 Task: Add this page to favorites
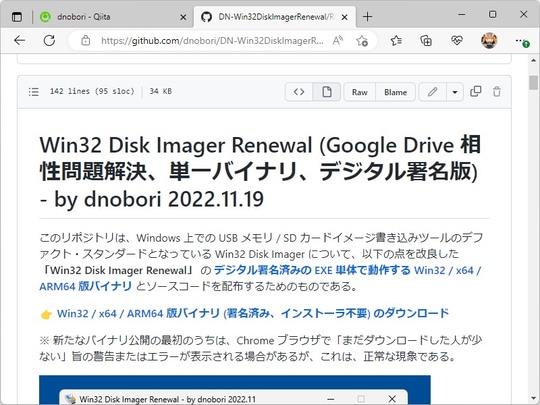(x=362, y=41)
